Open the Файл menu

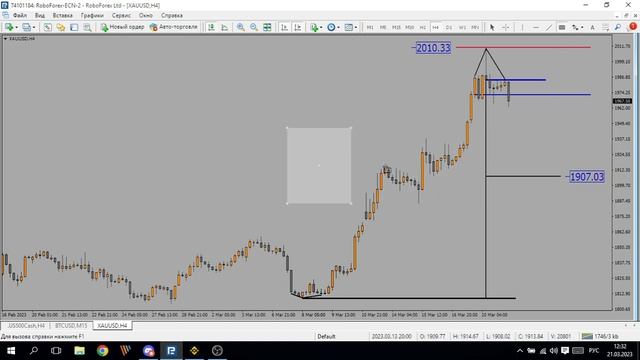point(20,16)
